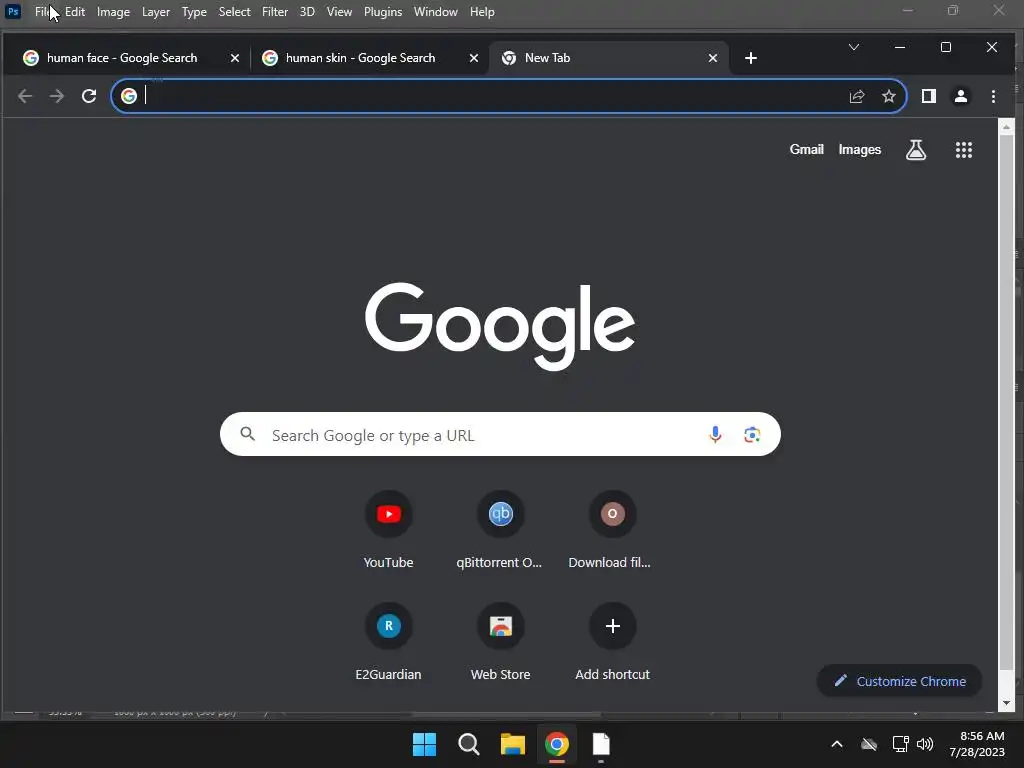The width and height of the screenshot is (1024, 768).
Task: Open Windows taskbar search
Action: (x=469, y=744)
